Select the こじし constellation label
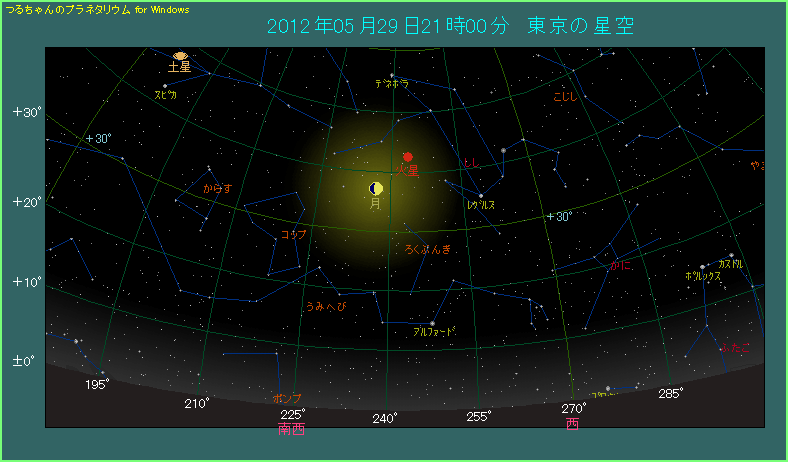The image size is (788, 462). pyautogui.click(x=565, y=98)
